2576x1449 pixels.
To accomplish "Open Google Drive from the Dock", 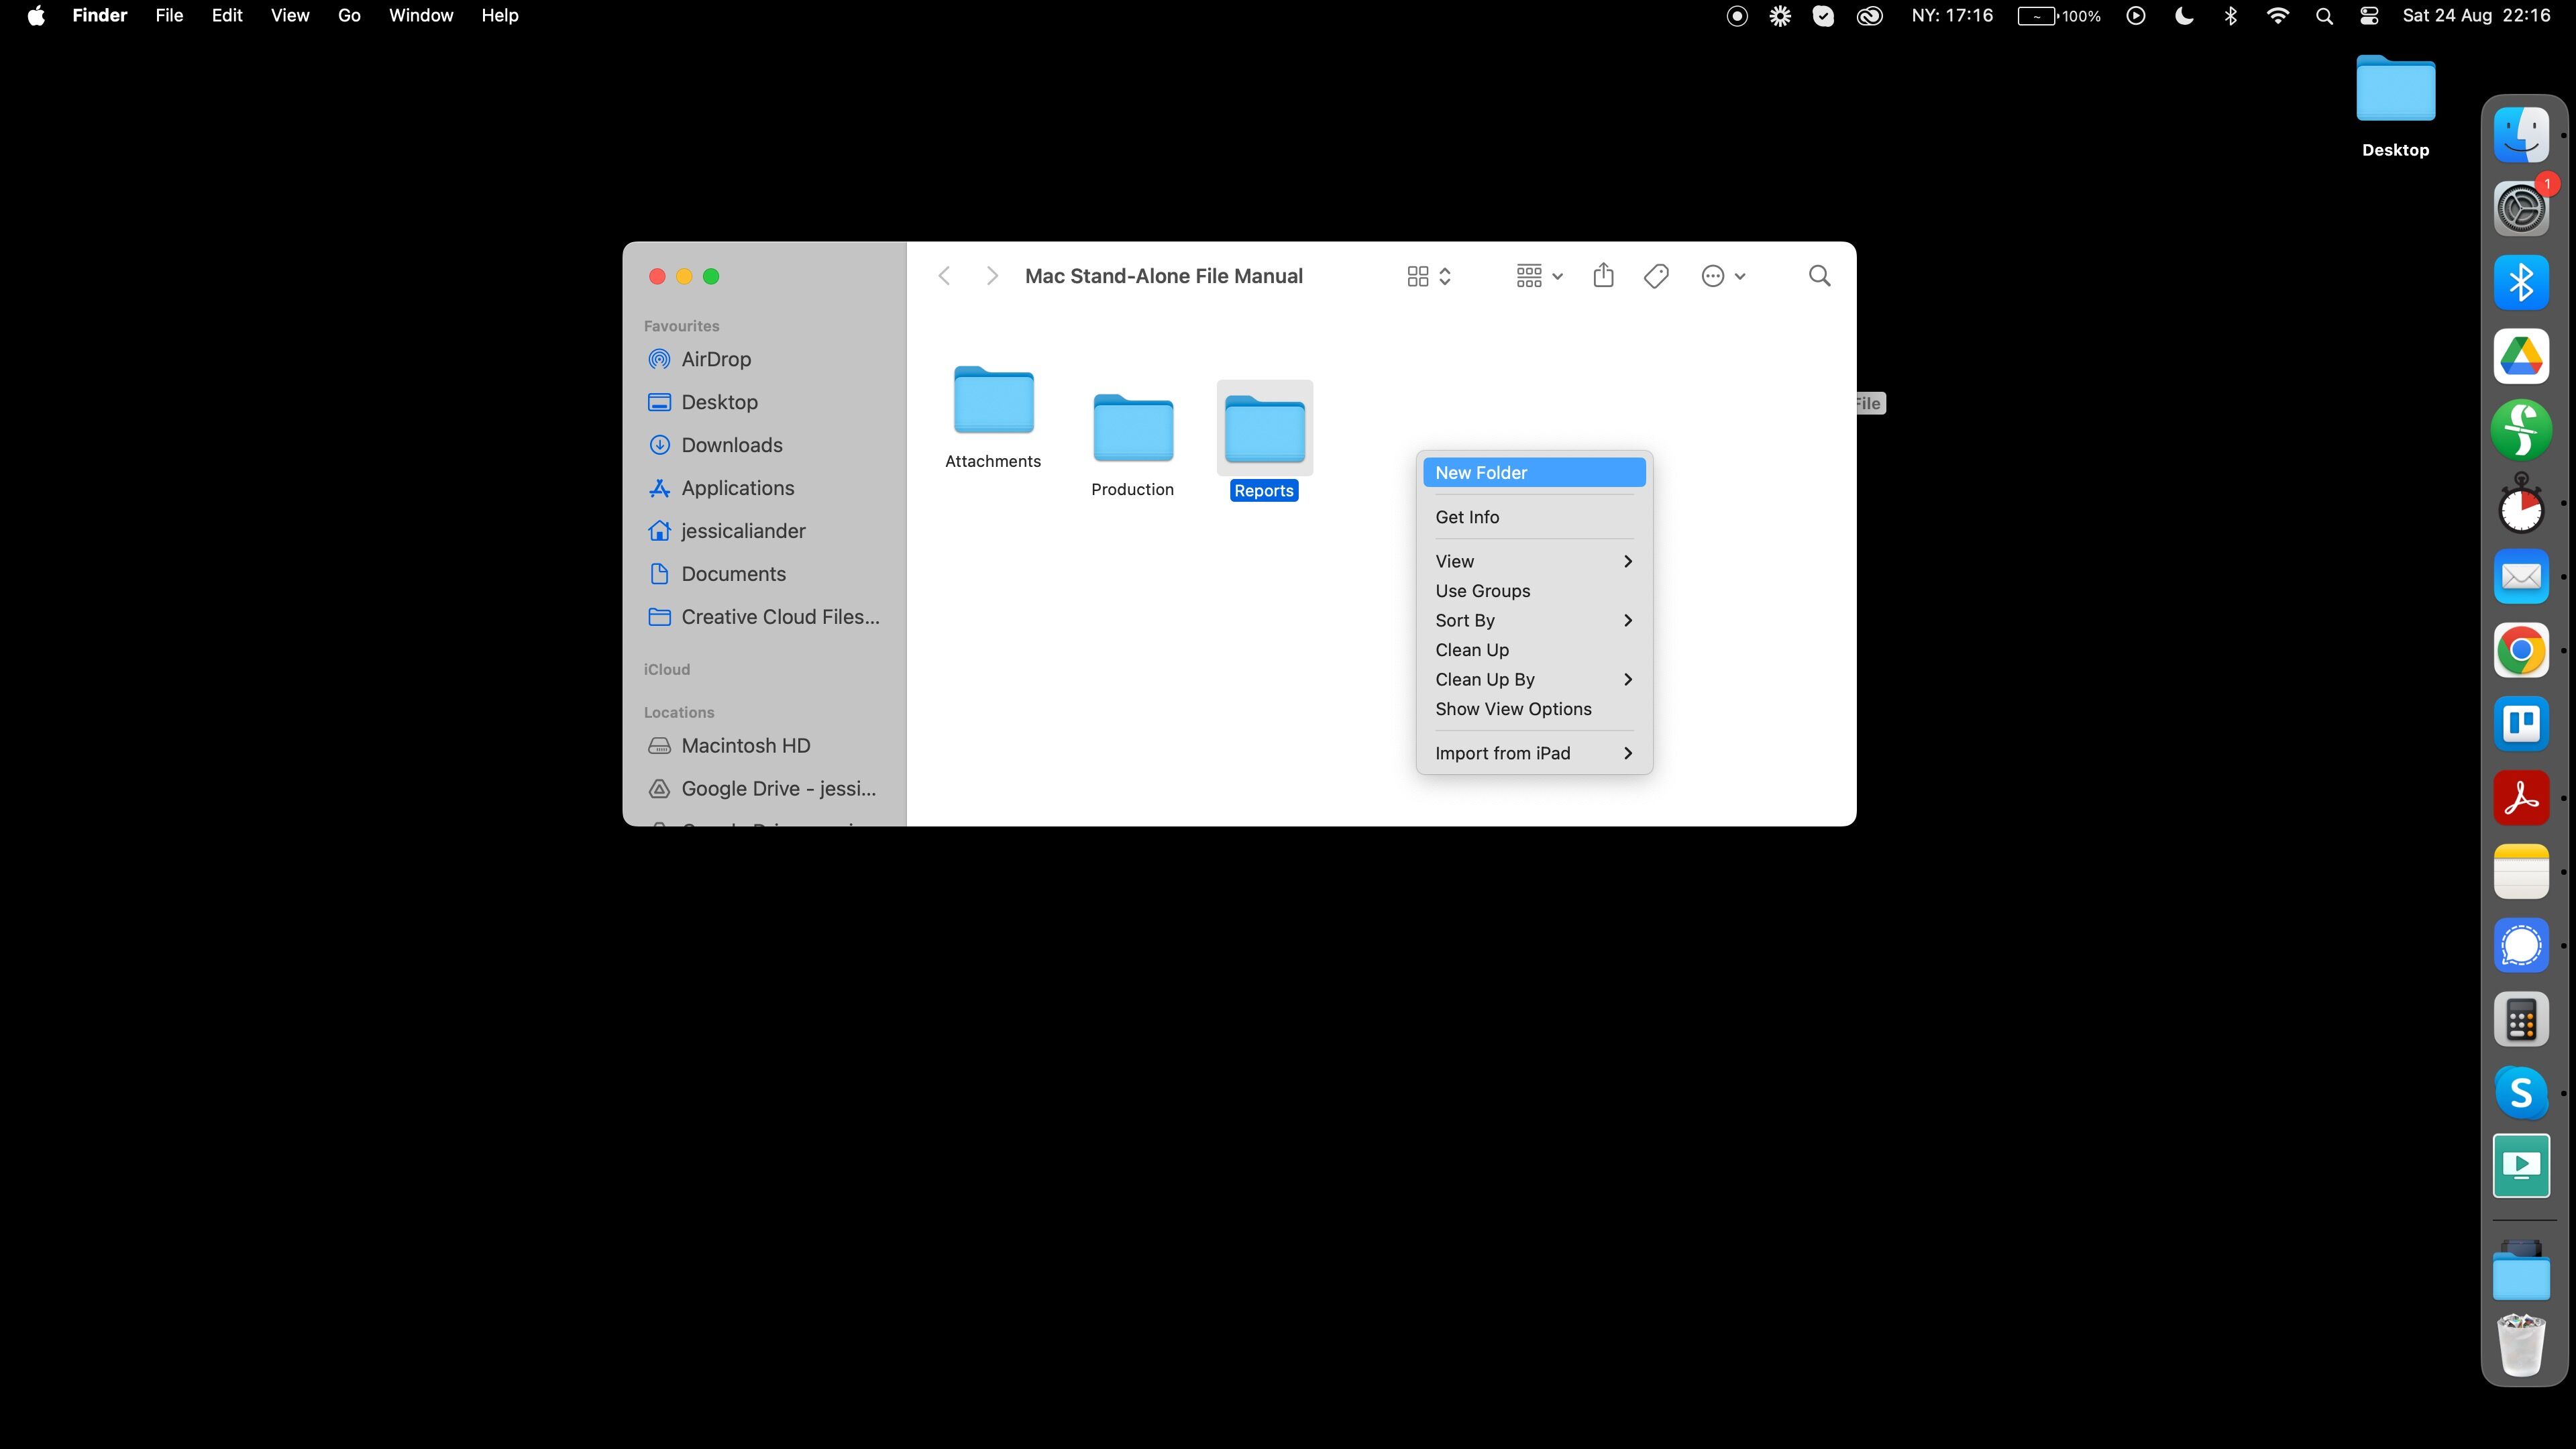I will pos(2520,357).
